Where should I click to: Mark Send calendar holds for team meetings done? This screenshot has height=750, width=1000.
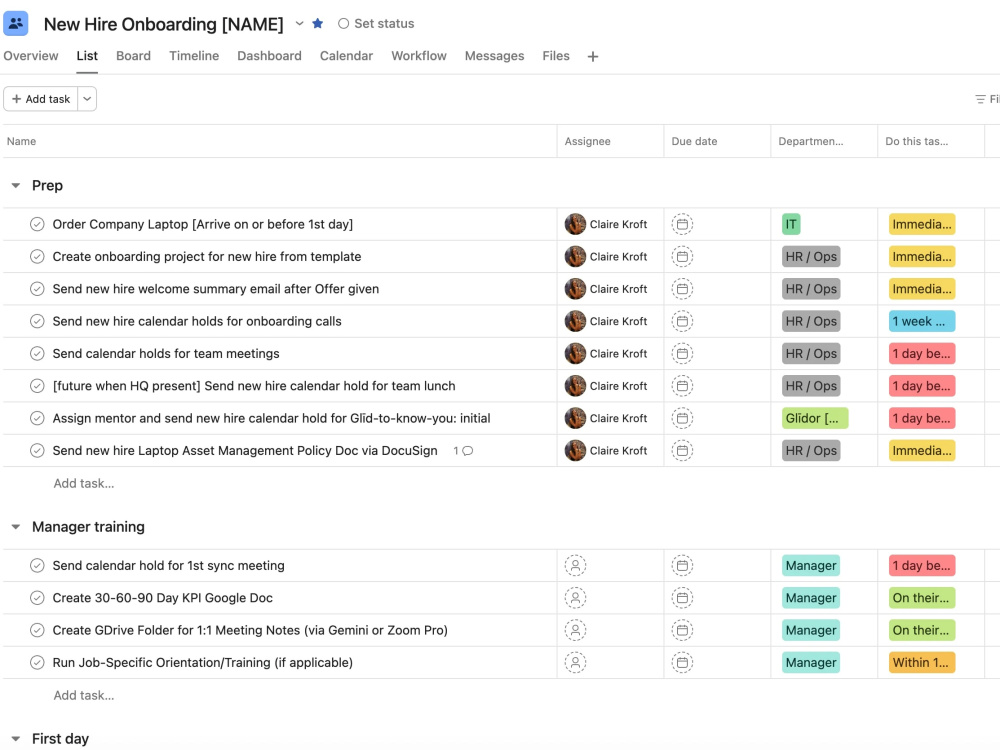37,353
